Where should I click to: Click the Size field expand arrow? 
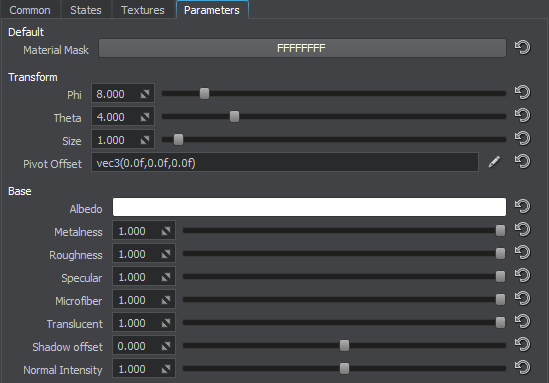[145, 140]
